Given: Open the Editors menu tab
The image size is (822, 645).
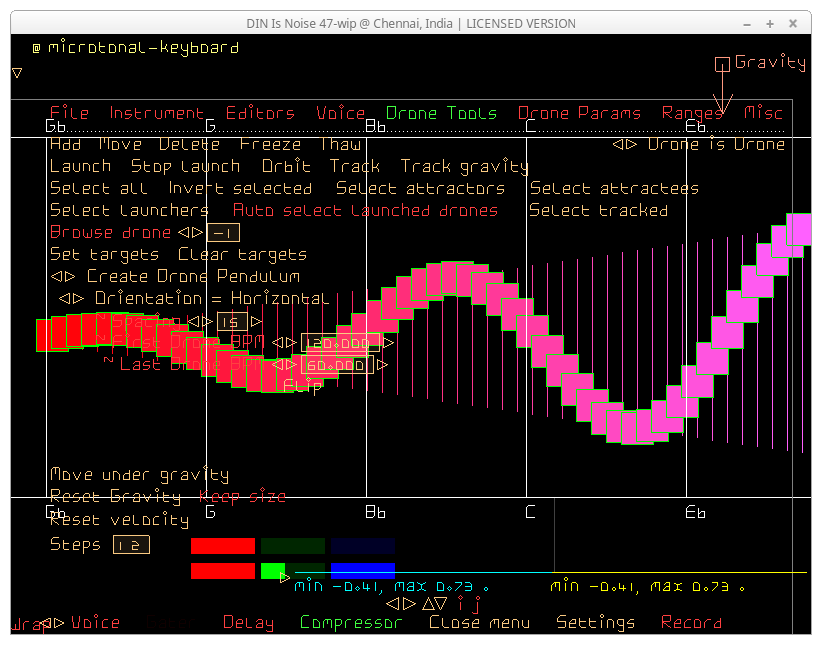Looking at the screenshot, I should click(x=260, y=113).
